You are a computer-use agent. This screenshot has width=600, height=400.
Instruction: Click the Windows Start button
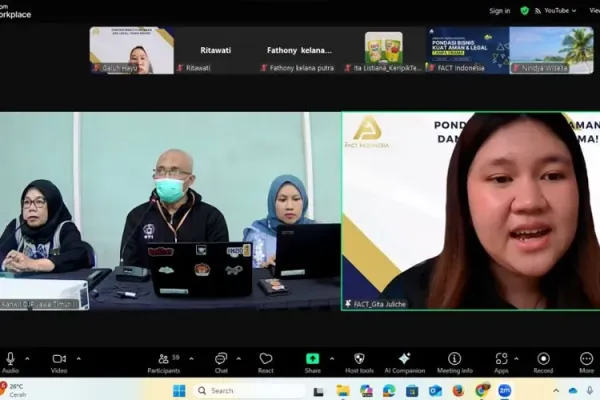(x=179, y=390)
